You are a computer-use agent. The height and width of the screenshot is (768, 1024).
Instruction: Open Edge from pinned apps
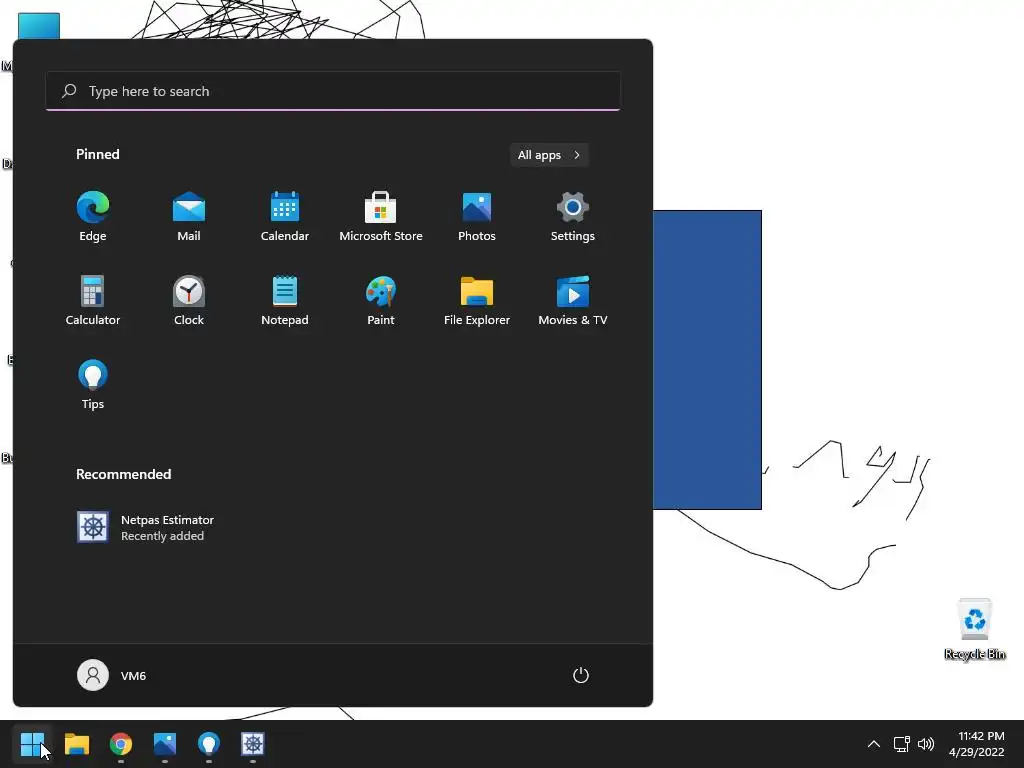click(93, 217)
